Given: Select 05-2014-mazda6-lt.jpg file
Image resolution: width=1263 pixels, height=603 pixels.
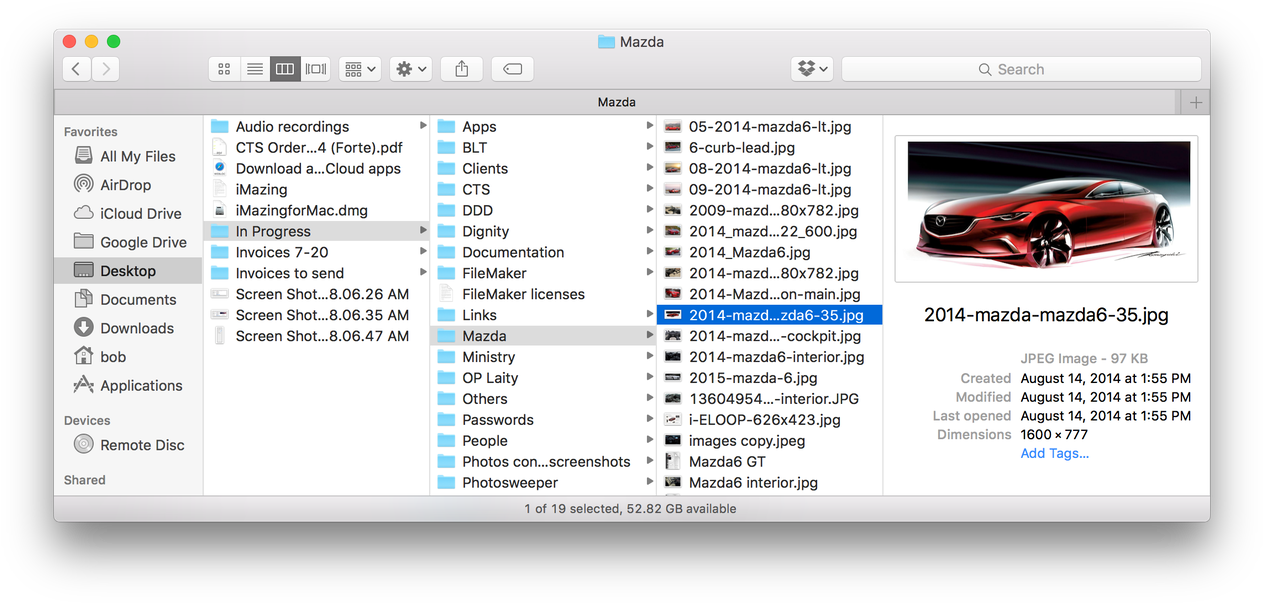Looking at the screenshot, I should click(x=770, y=127).
